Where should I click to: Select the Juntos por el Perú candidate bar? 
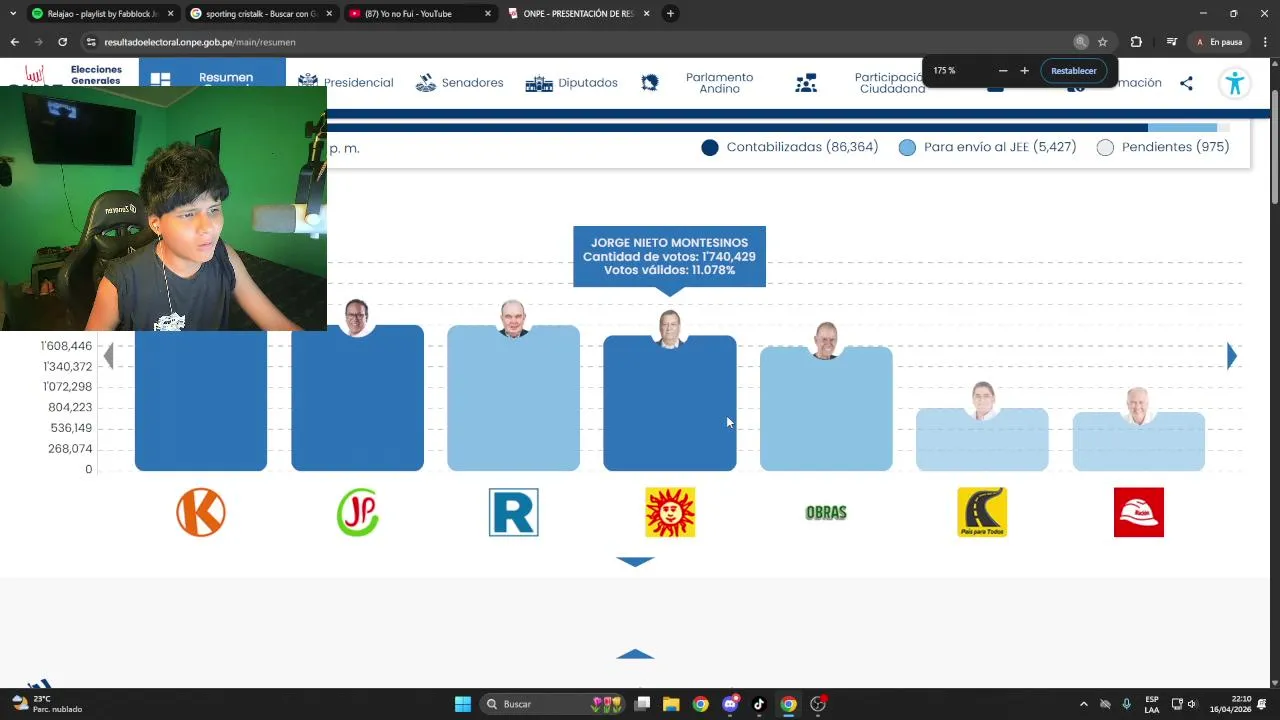point(357,398)
